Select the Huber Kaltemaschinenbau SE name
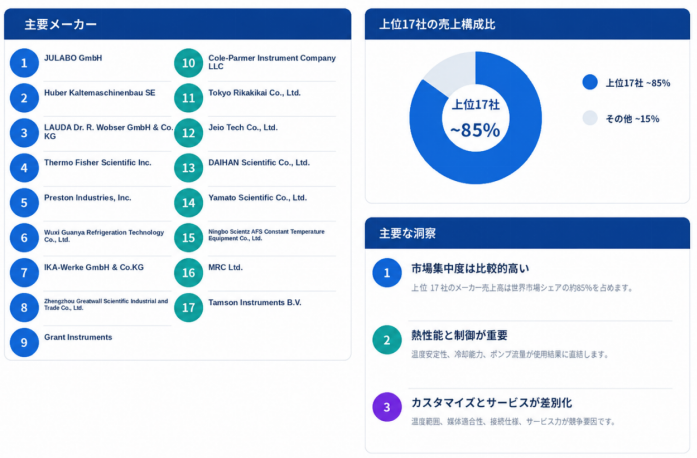Image resolution: width=697 pixels, height=458 pixels. (x=100, y=93)
